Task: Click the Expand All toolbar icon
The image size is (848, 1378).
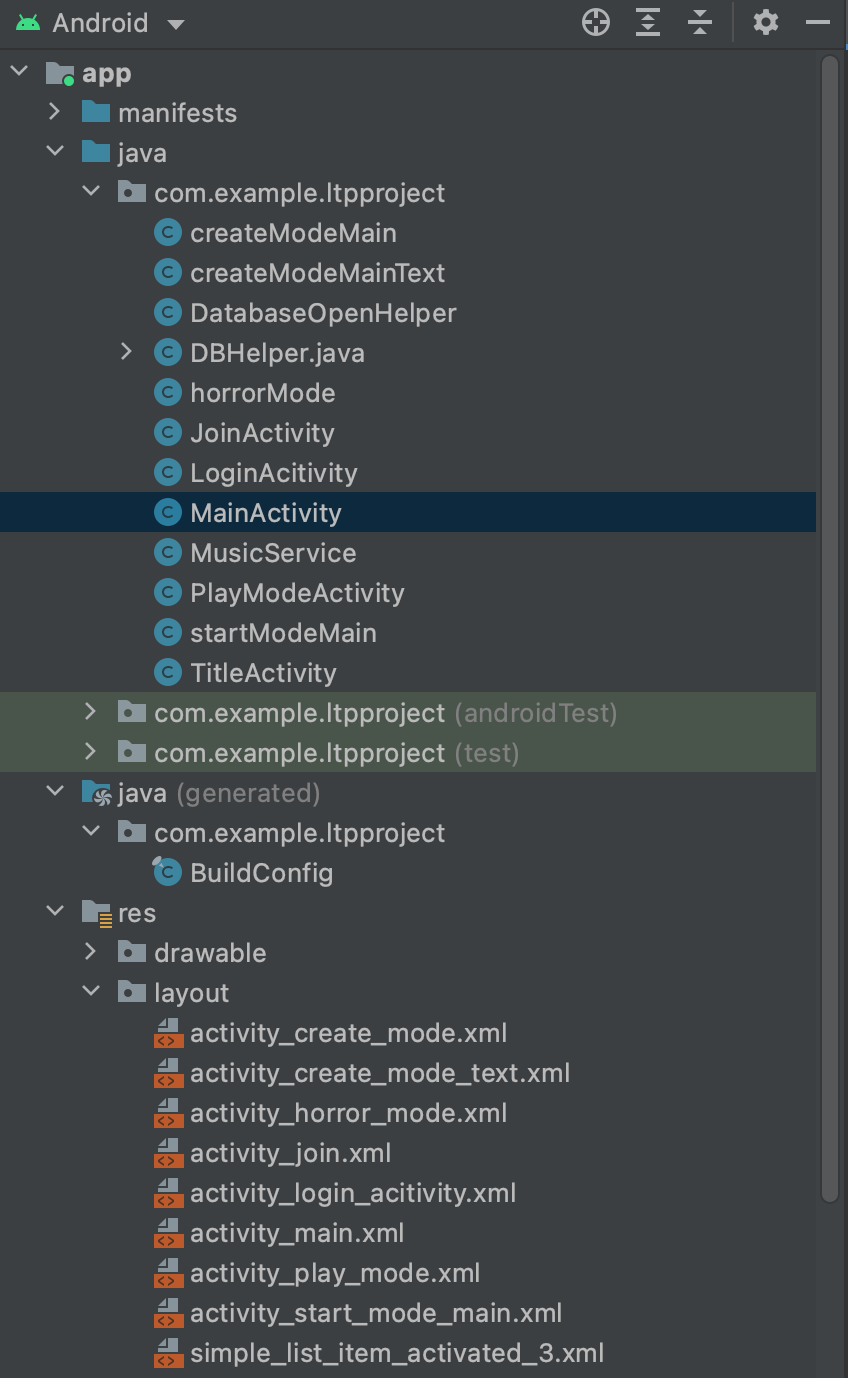Action: [648, 22]
